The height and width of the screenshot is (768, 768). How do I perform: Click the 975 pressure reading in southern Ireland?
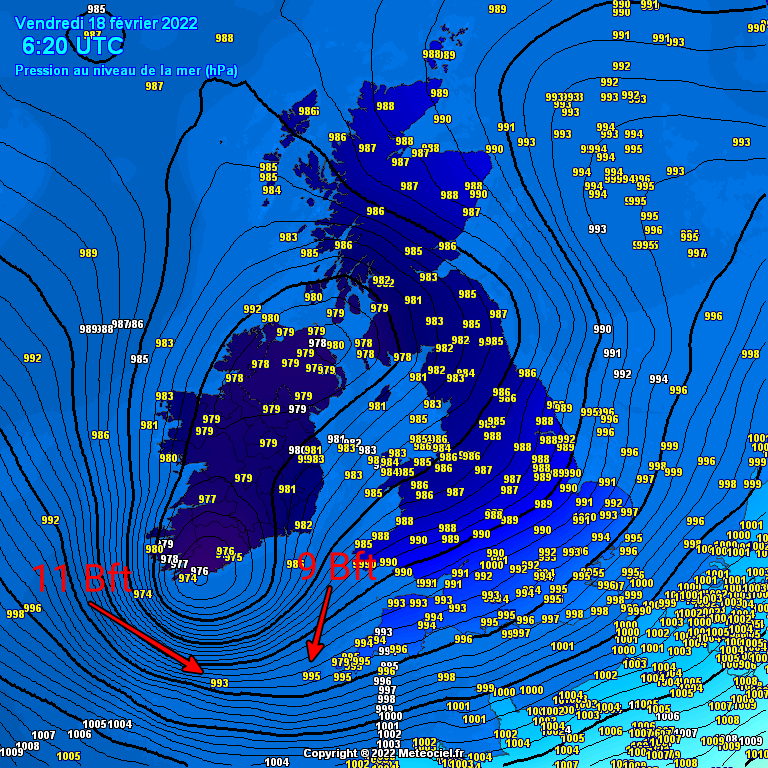click(233, 557)
